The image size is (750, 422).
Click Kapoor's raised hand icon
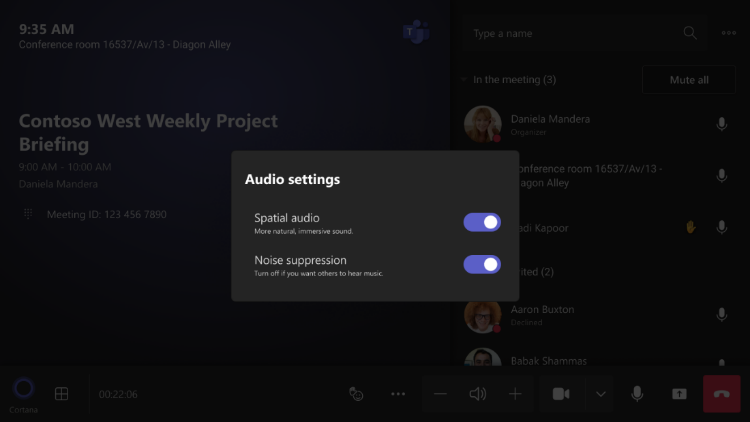(690, 227)
